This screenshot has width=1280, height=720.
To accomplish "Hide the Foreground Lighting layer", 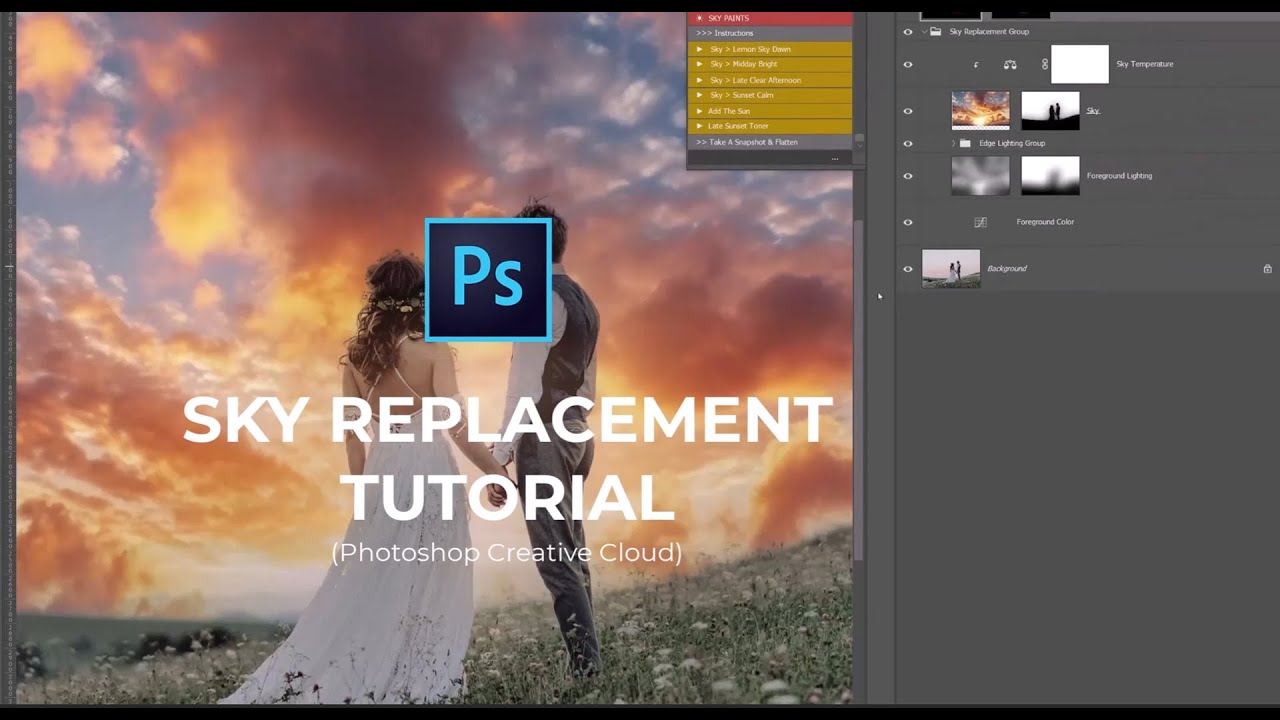I will tap(908, 176).
